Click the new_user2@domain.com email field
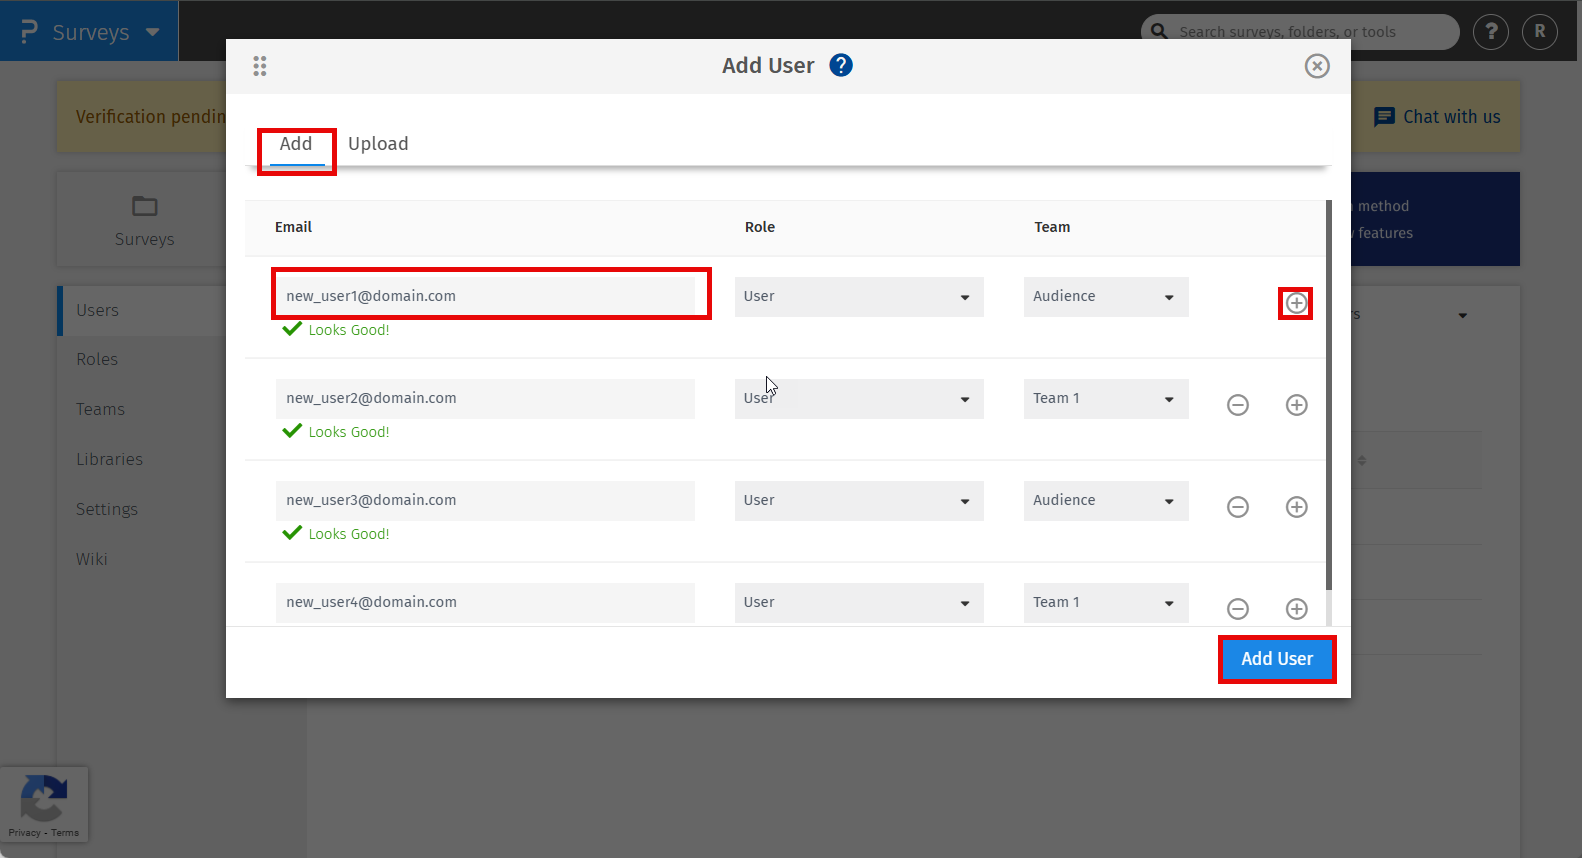Image resolution: width=1582 pixels, height=858 pixels. coord(485,399)
